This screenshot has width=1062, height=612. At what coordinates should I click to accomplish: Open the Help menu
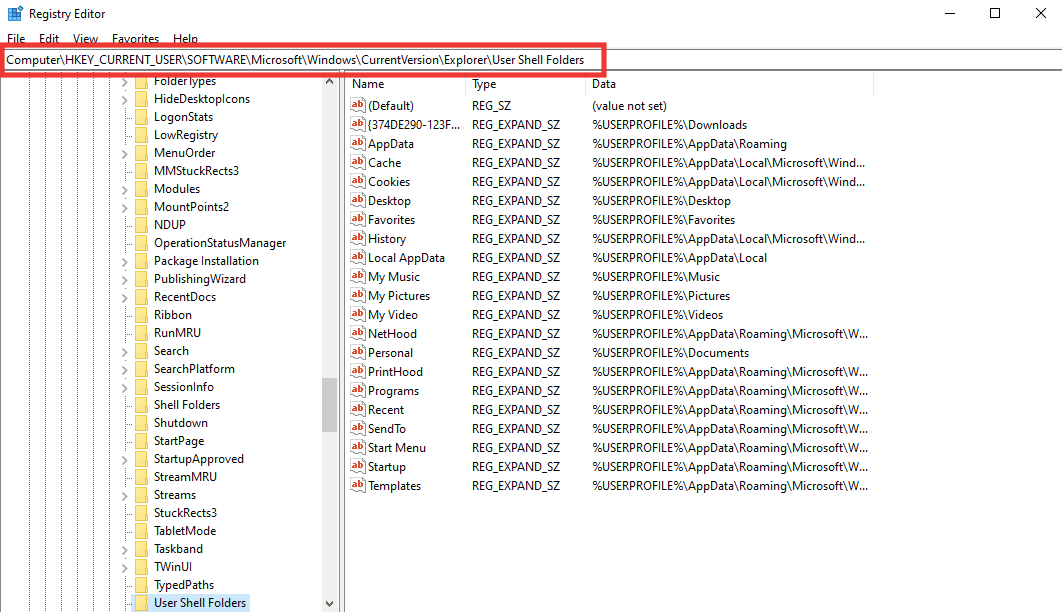pos(185,39)
